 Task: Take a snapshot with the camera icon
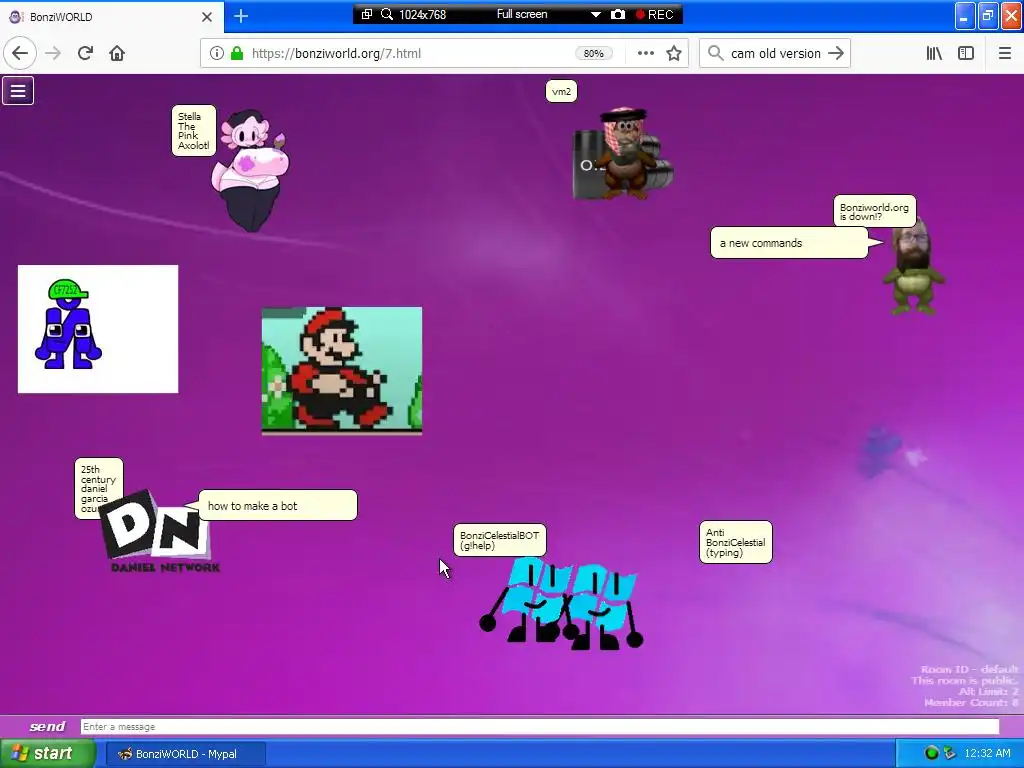(x=618, y=14)
